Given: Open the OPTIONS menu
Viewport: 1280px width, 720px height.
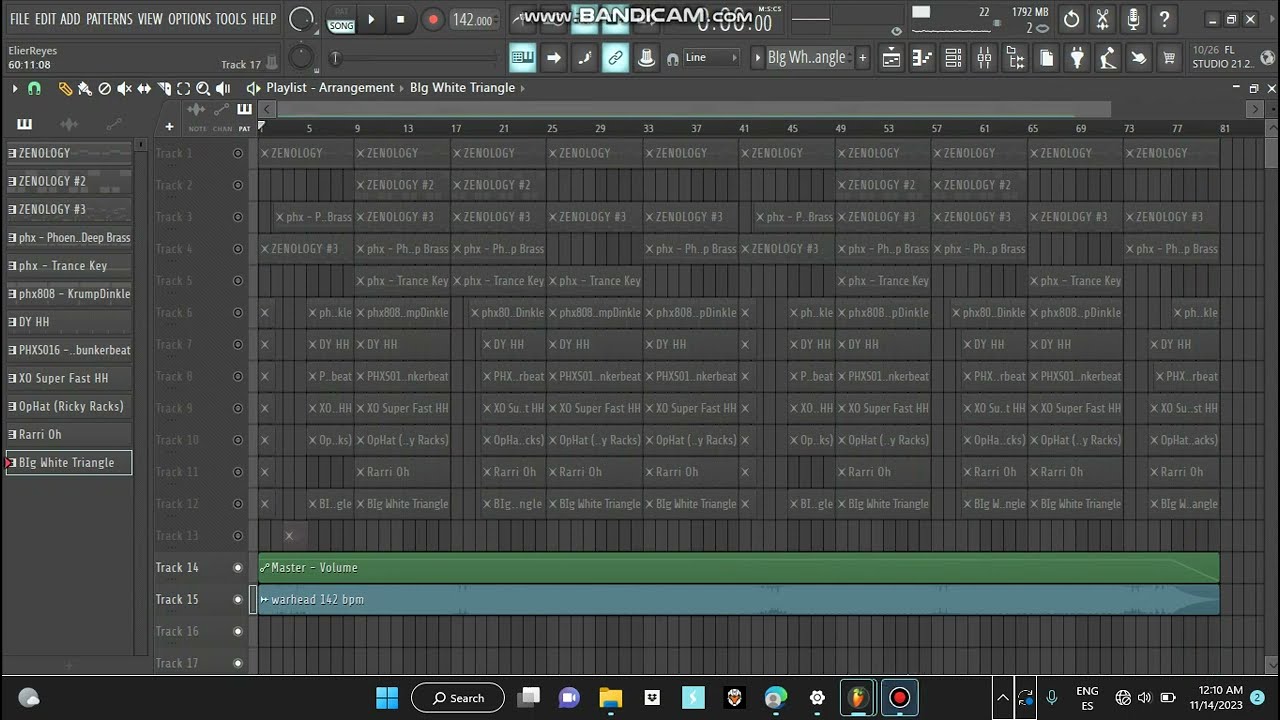Looking at the screenshot, I should [190, 19].
